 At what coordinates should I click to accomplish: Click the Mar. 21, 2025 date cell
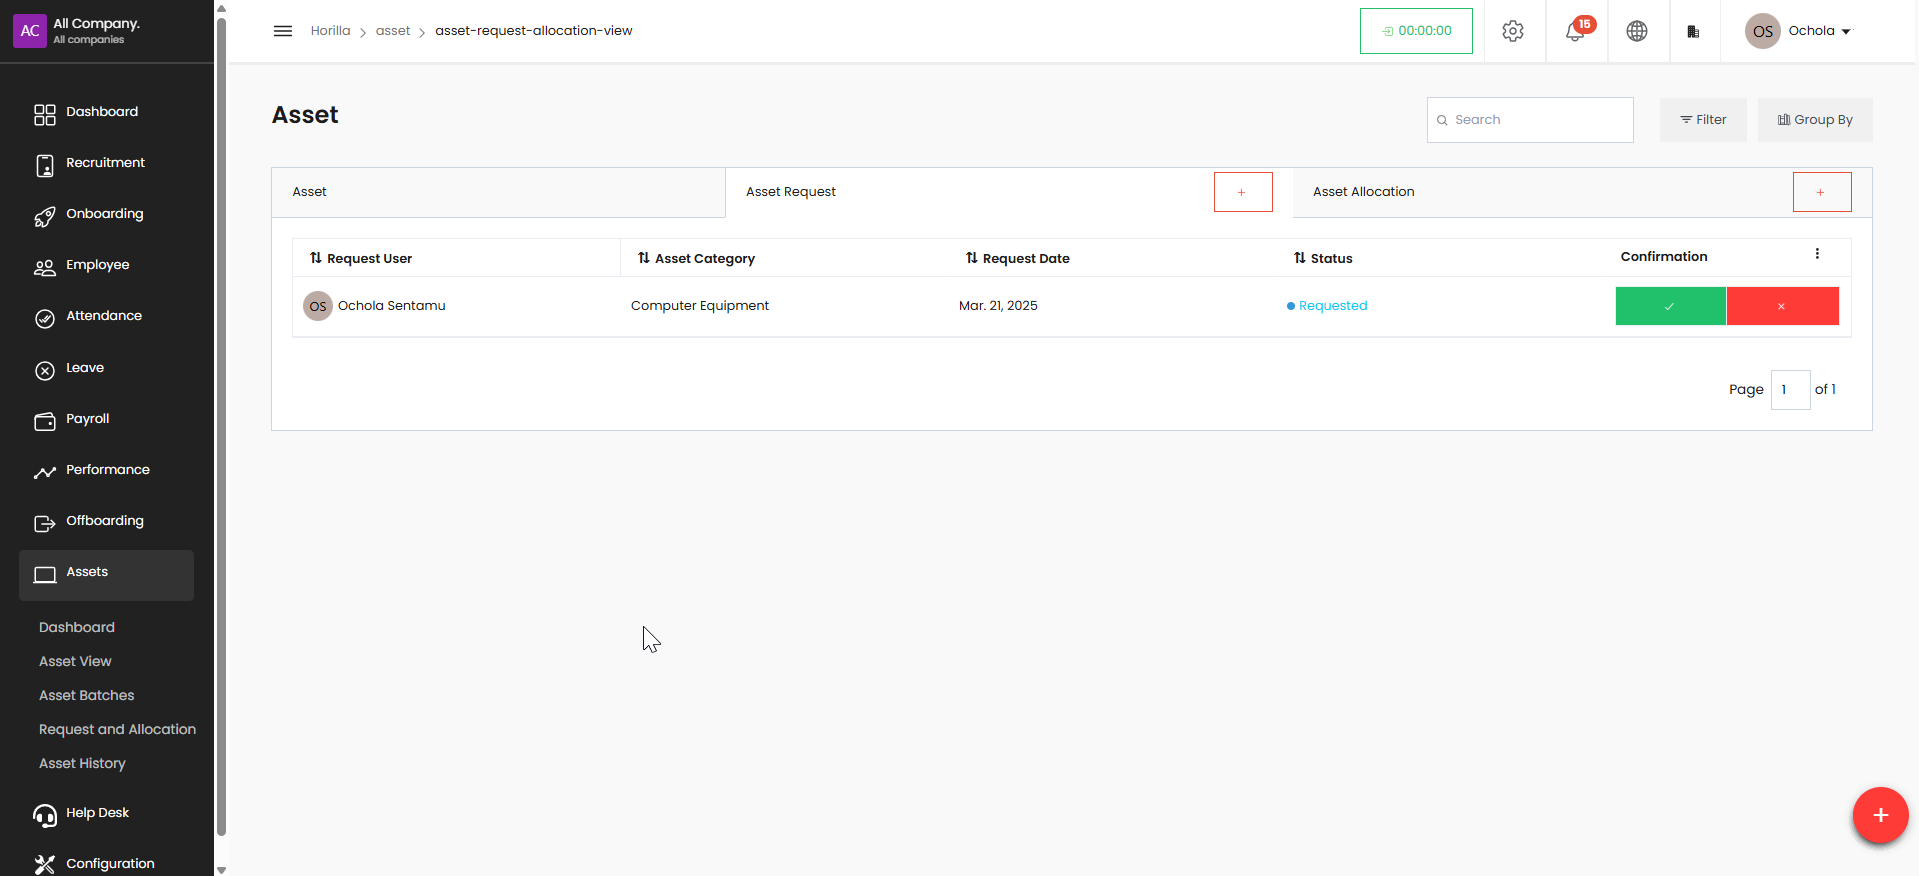coord(998,306)
